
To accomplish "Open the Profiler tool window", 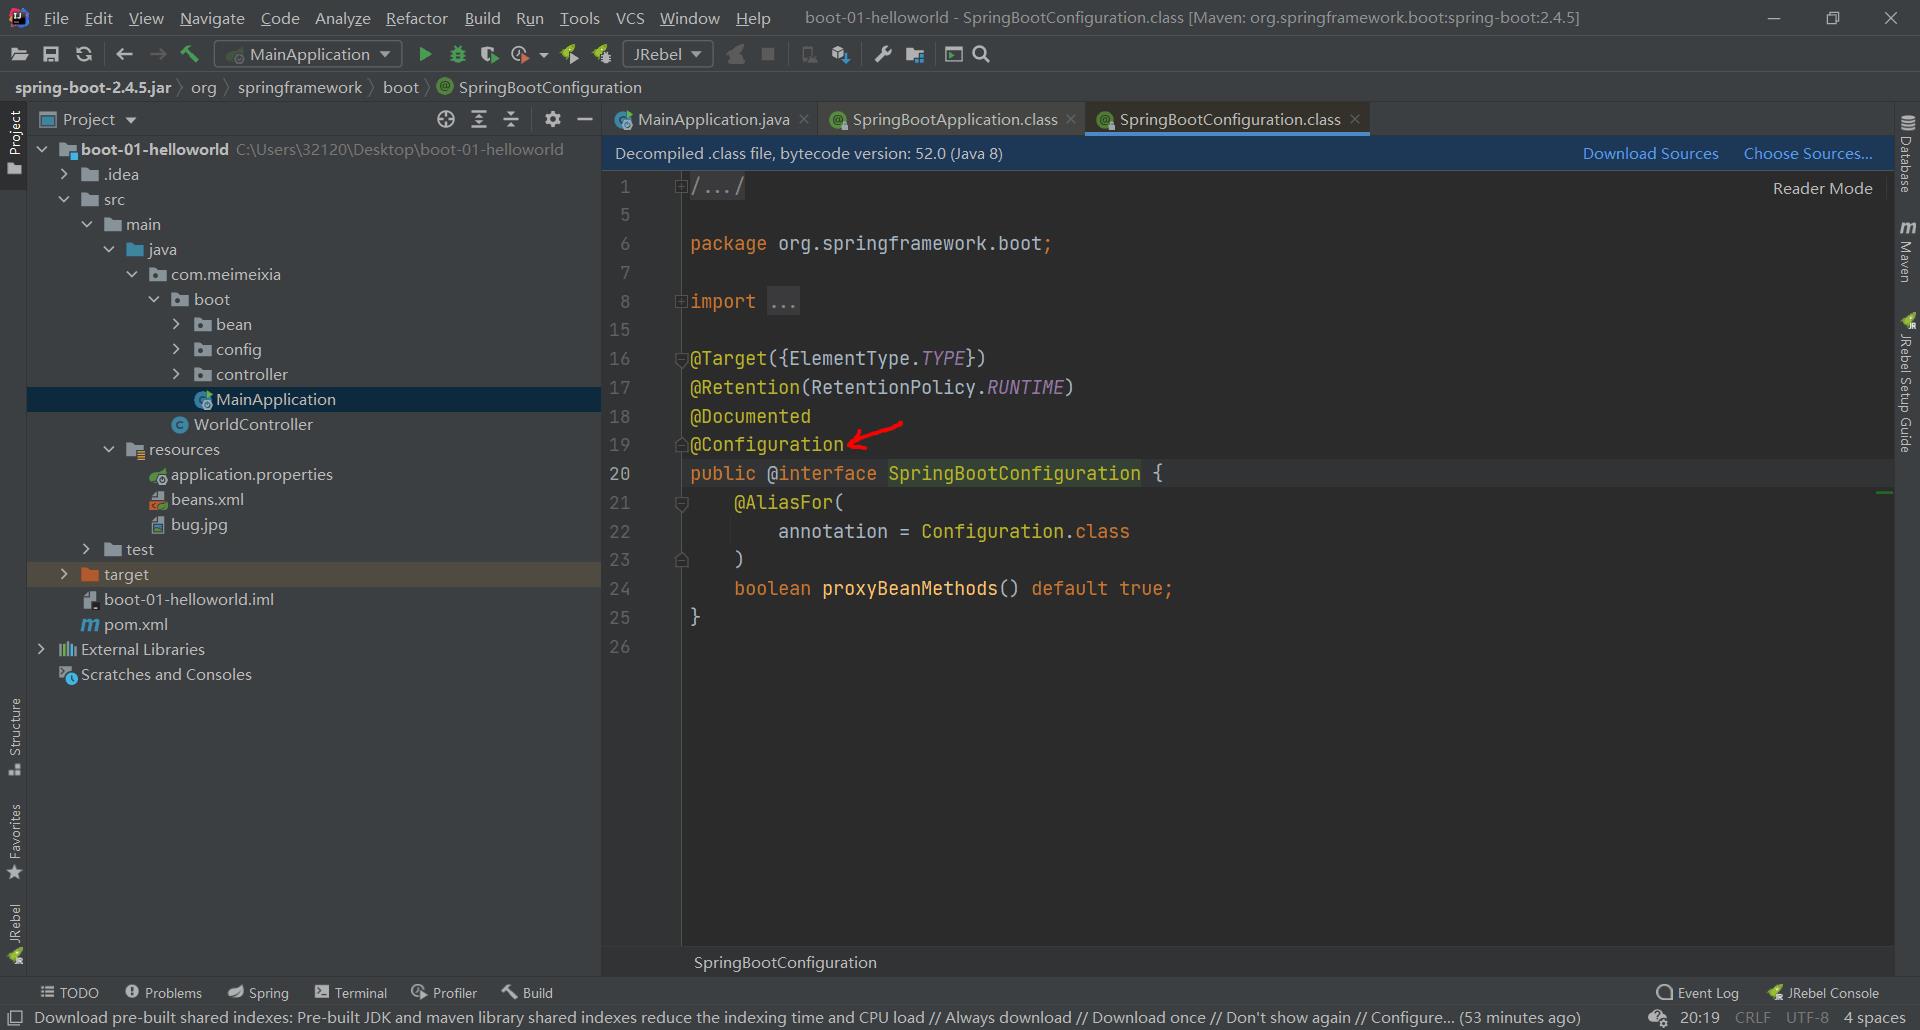I will (444, 992).
